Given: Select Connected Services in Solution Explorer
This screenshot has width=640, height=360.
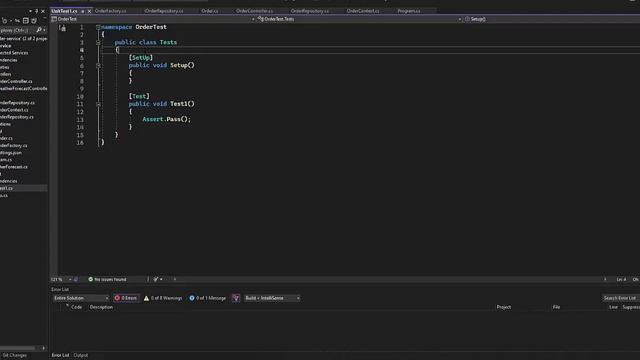Looking at the screenshot, I should 14,53.
